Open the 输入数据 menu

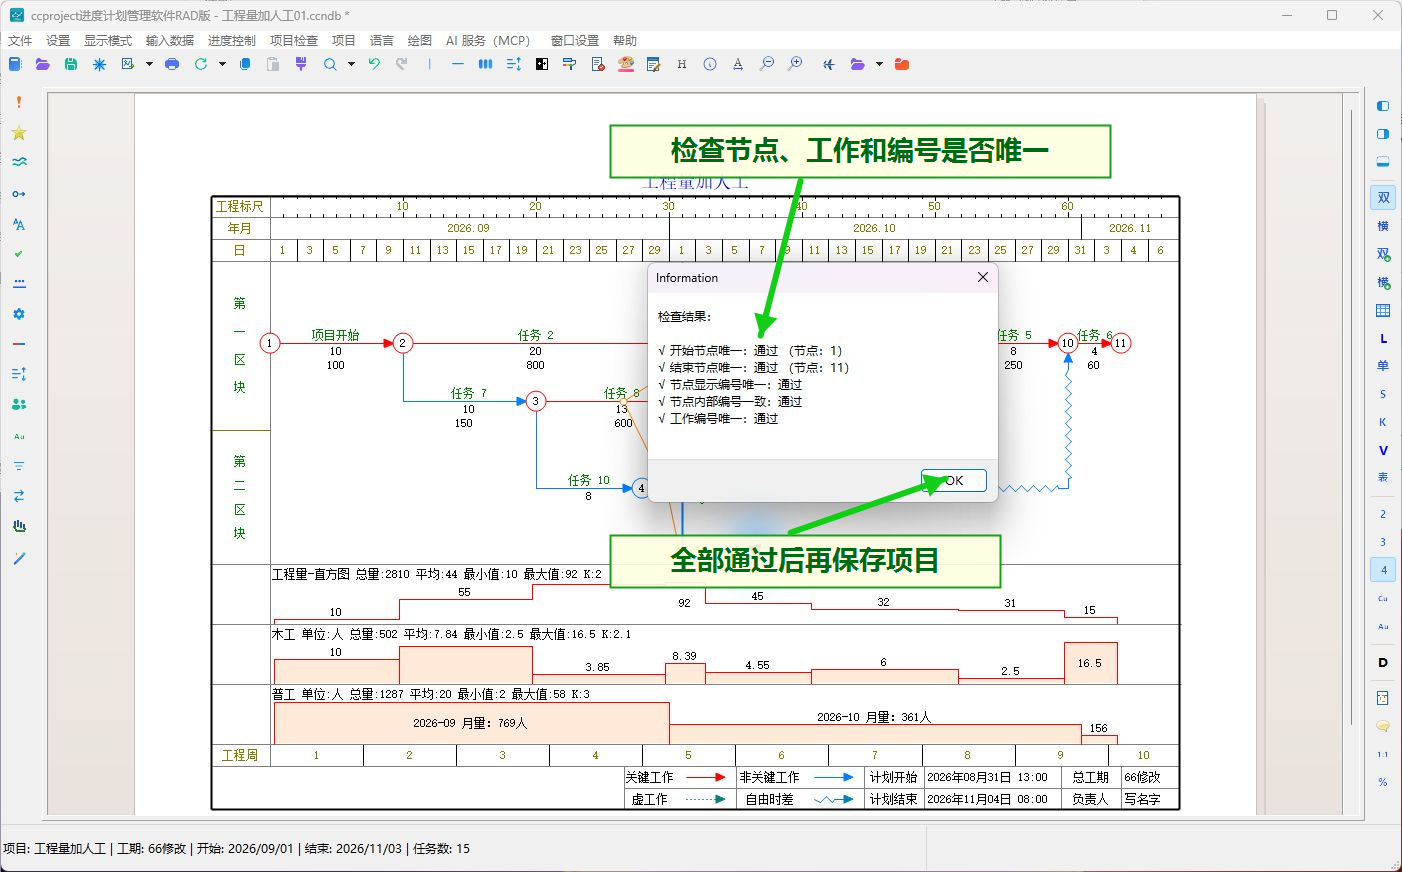[170, 41]
